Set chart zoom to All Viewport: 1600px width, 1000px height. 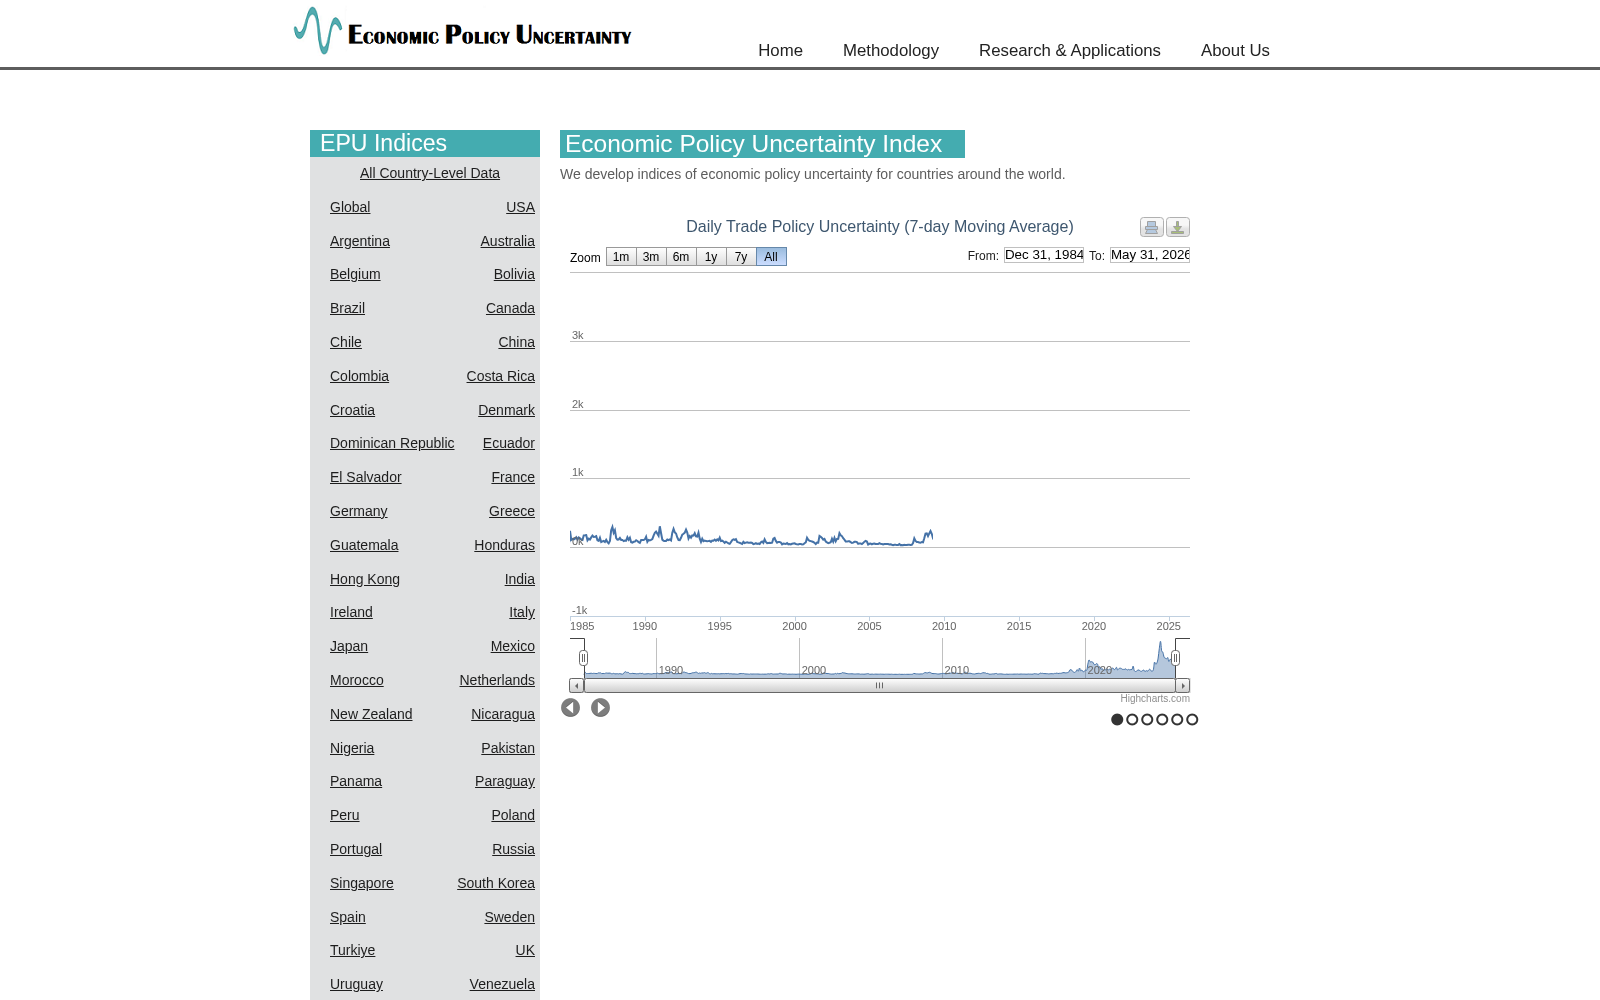click(771, 257)
